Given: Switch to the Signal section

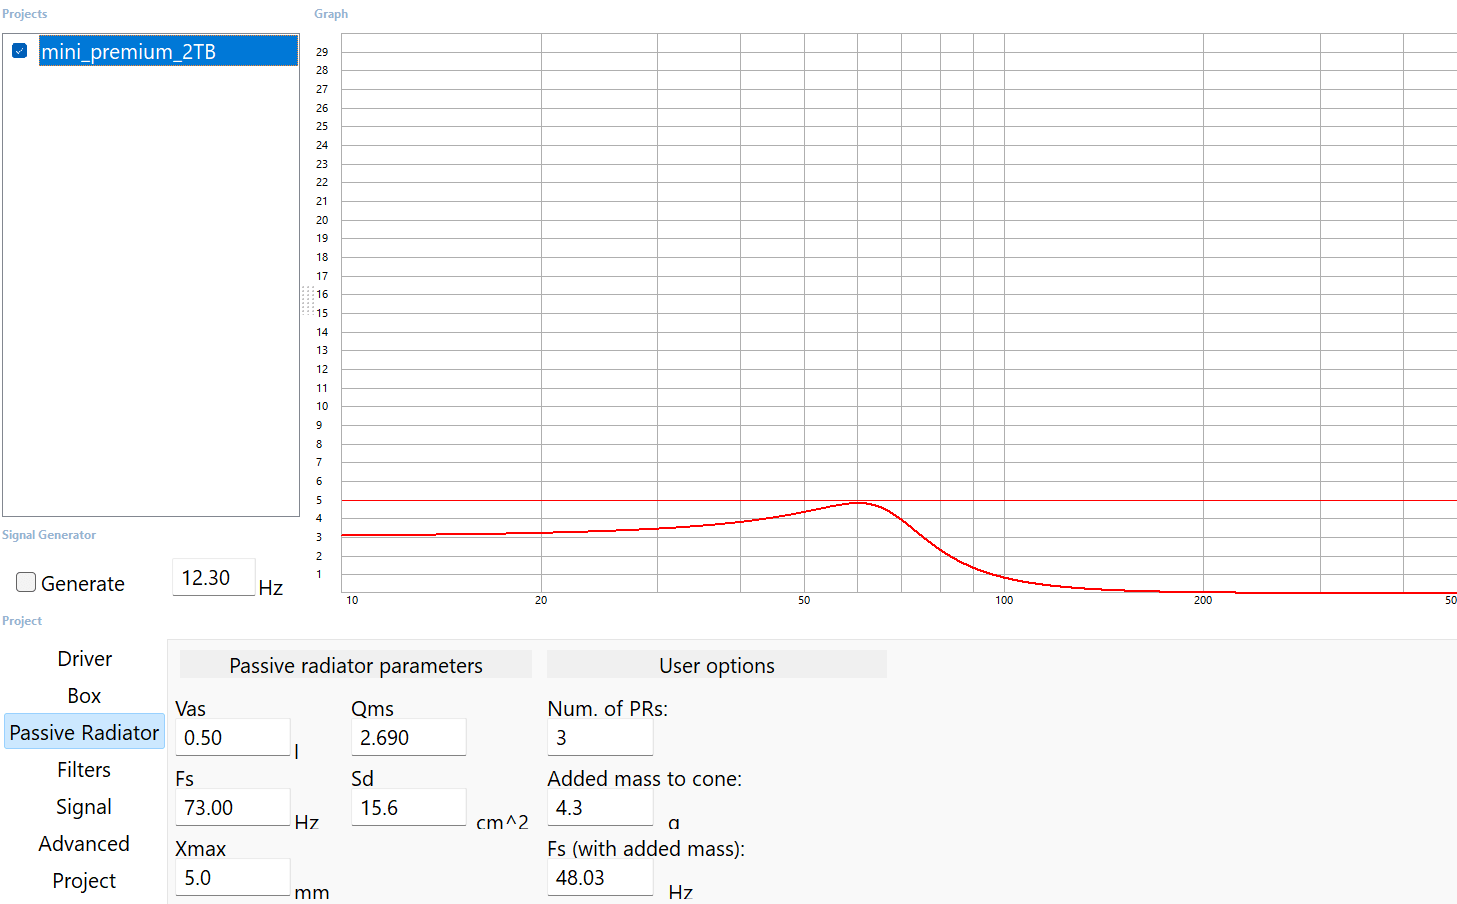Looking at the screenshot, I should [x=85, y=807].
